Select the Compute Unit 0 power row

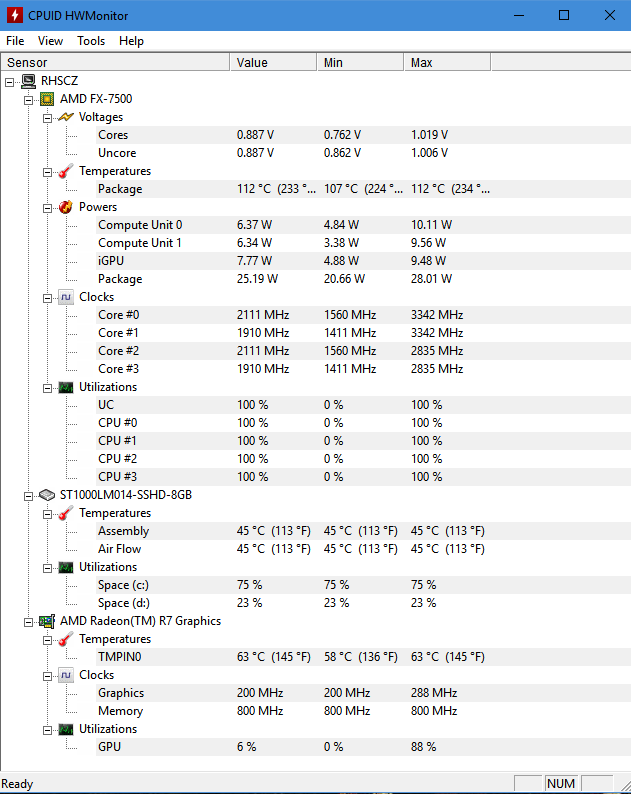click(140, 225)
